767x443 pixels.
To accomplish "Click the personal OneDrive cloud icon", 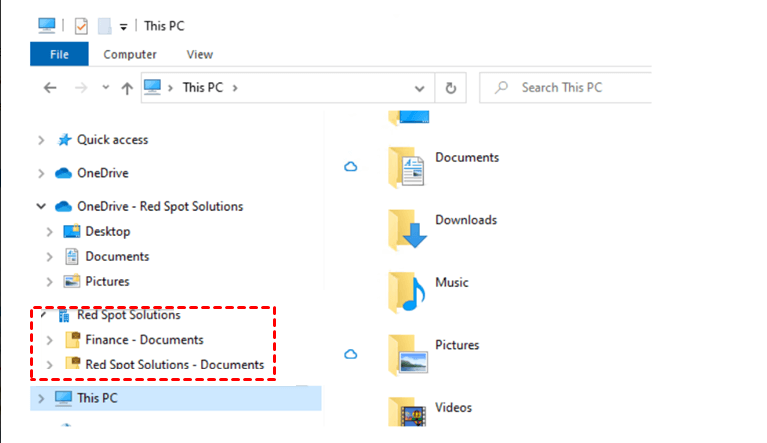I will [x=64, y=173].
